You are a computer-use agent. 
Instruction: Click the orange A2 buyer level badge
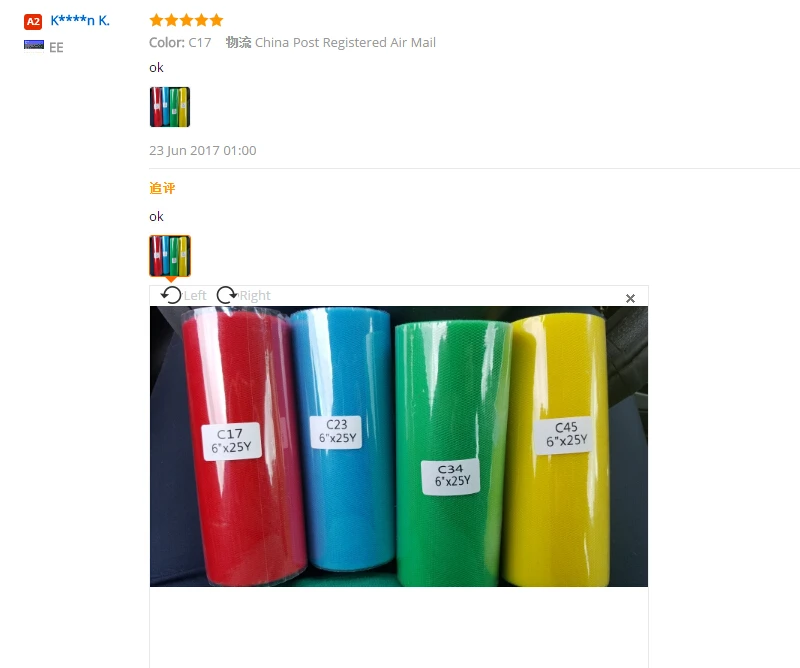click(x=33, y=21)
